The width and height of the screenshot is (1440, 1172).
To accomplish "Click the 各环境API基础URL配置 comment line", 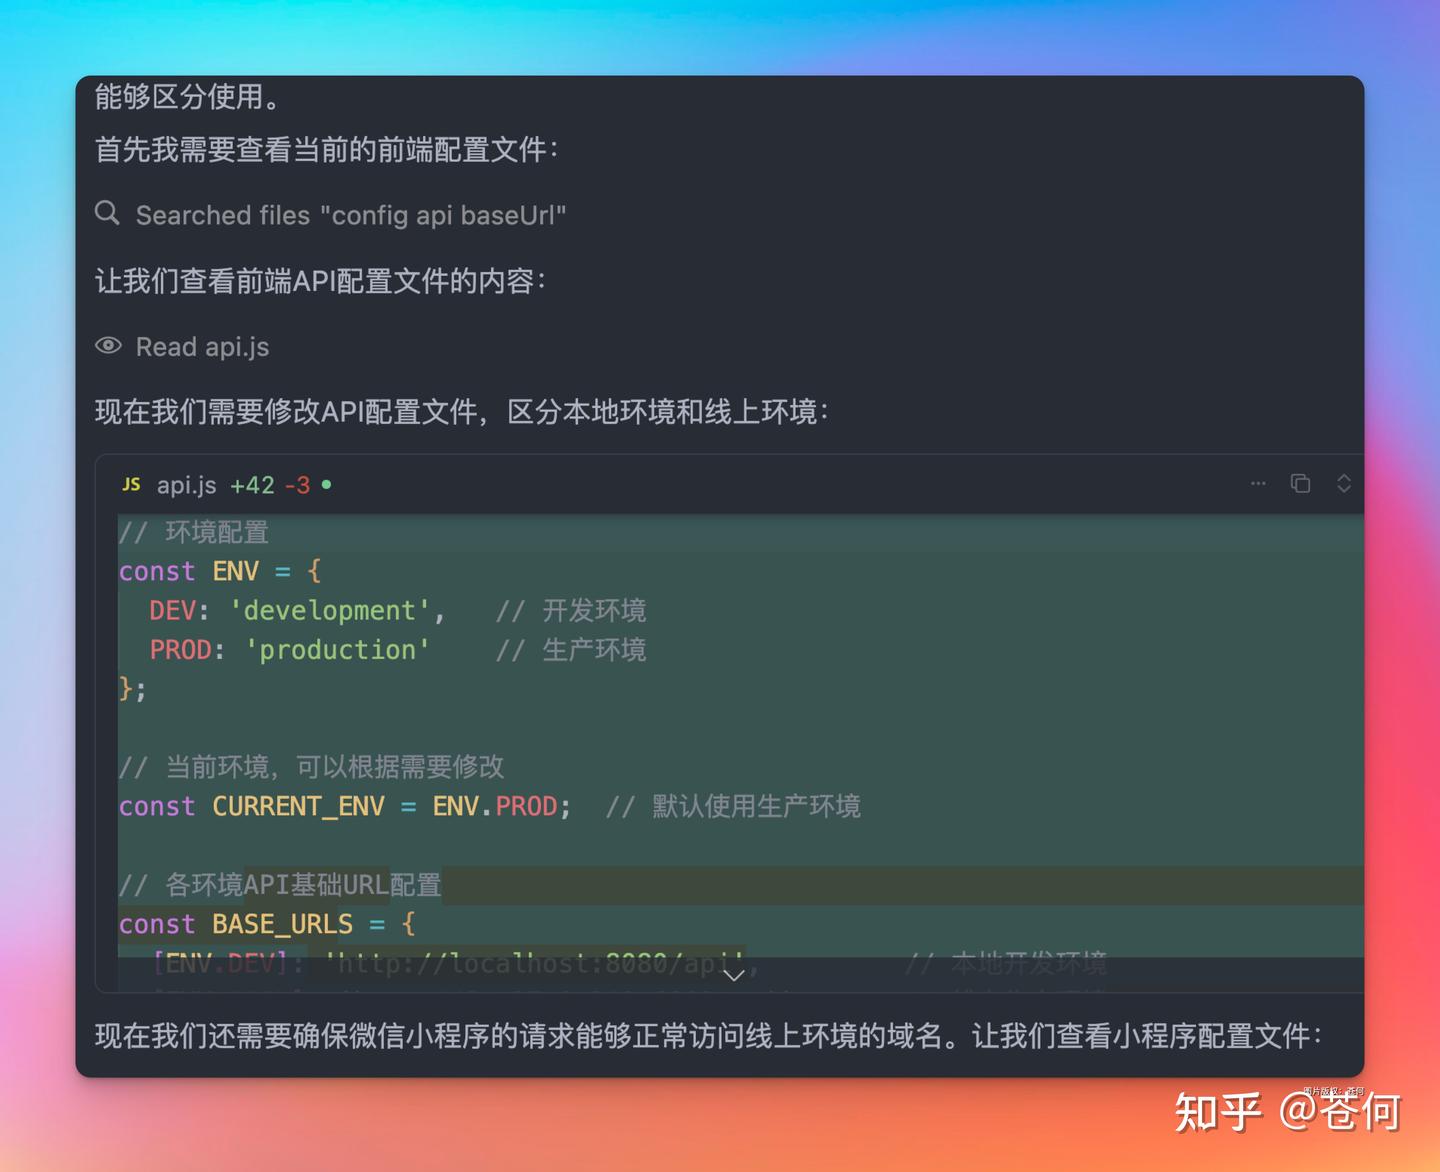I will point(280,885).
